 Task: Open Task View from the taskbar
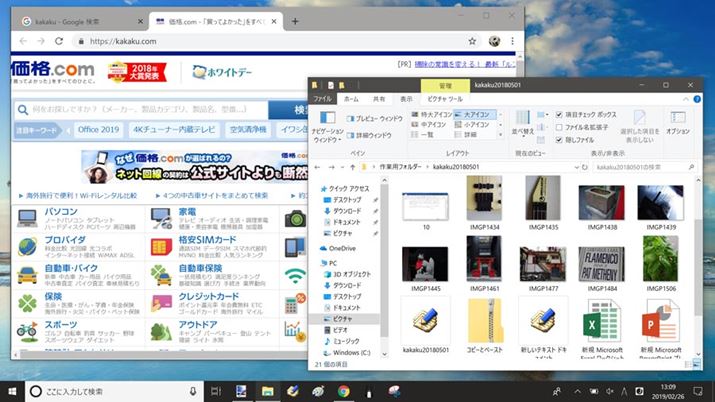(216, 391)
